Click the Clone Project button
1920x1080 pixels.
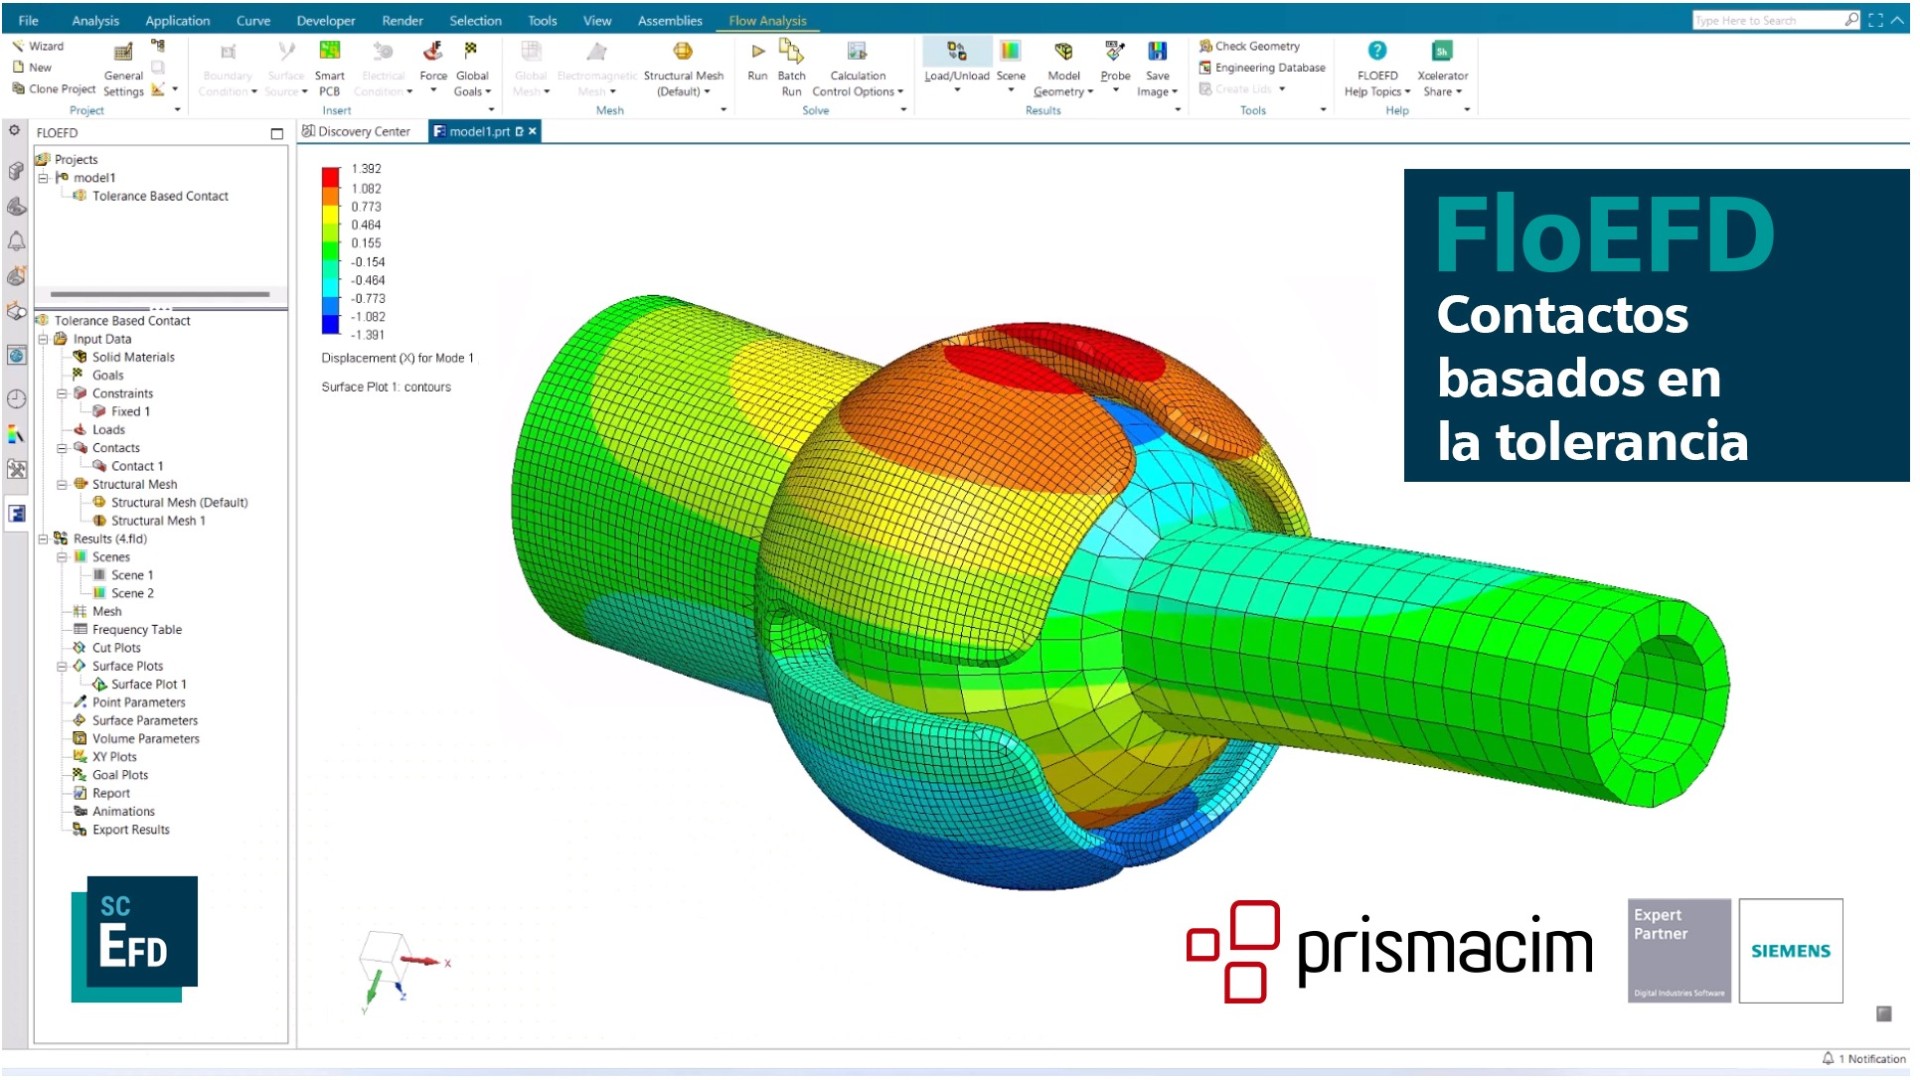[x=57, y=89]
